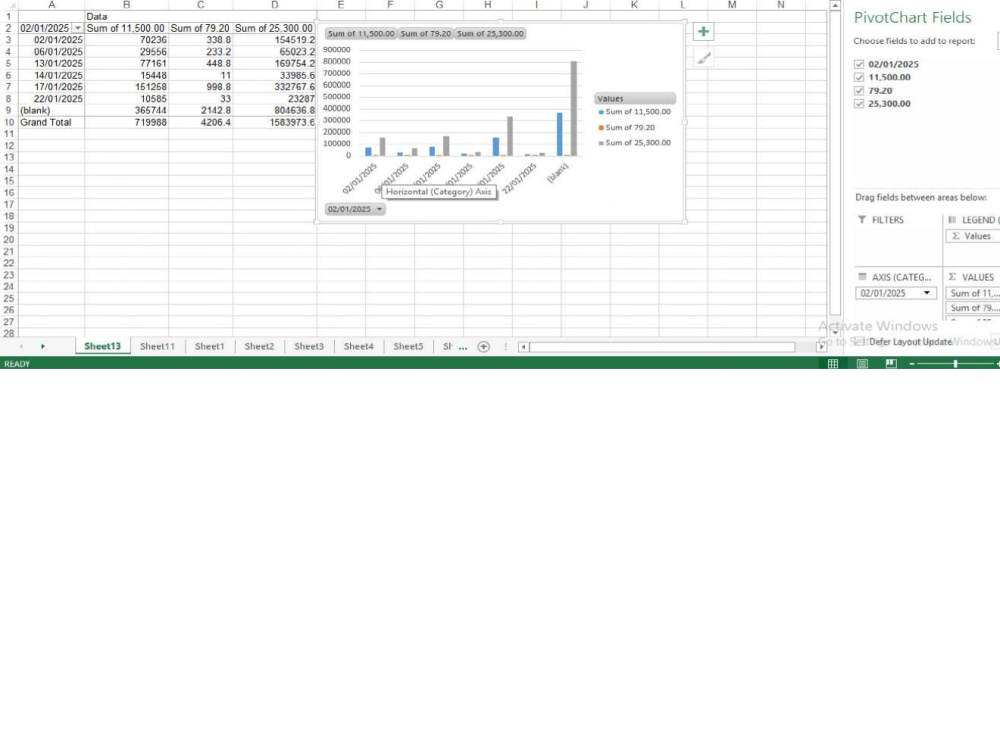Viewport: 1000px width, 750px height.
Task: Select cell B7 with value 161258
Action: tap(126, 87)
